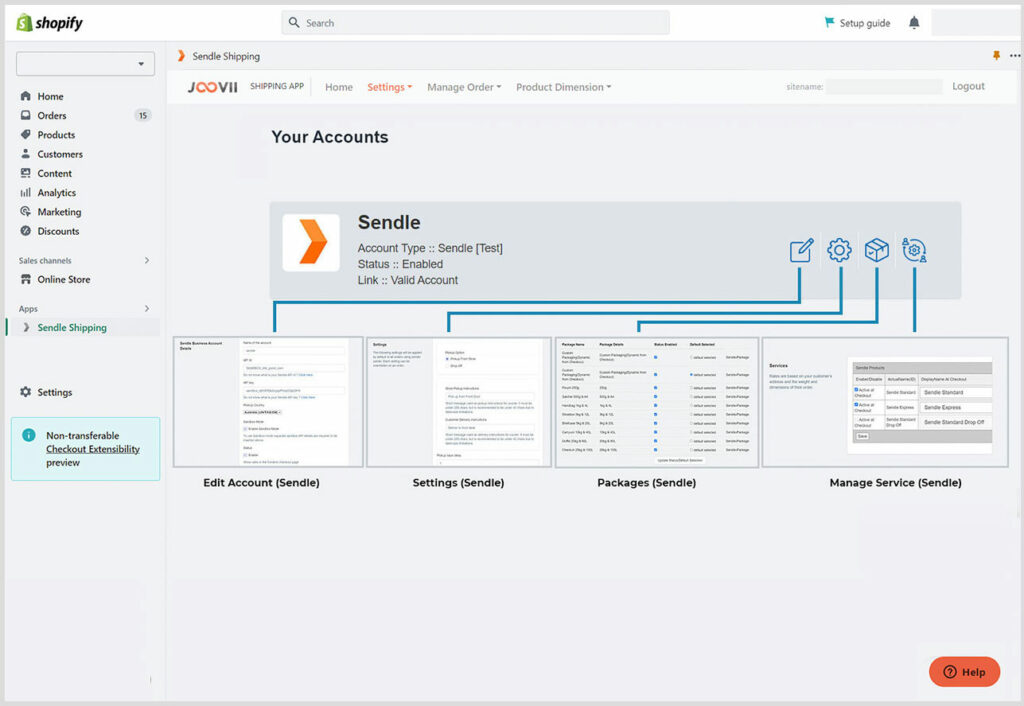
Task: Click the Sendle orange logo tile
Action: 311,242
